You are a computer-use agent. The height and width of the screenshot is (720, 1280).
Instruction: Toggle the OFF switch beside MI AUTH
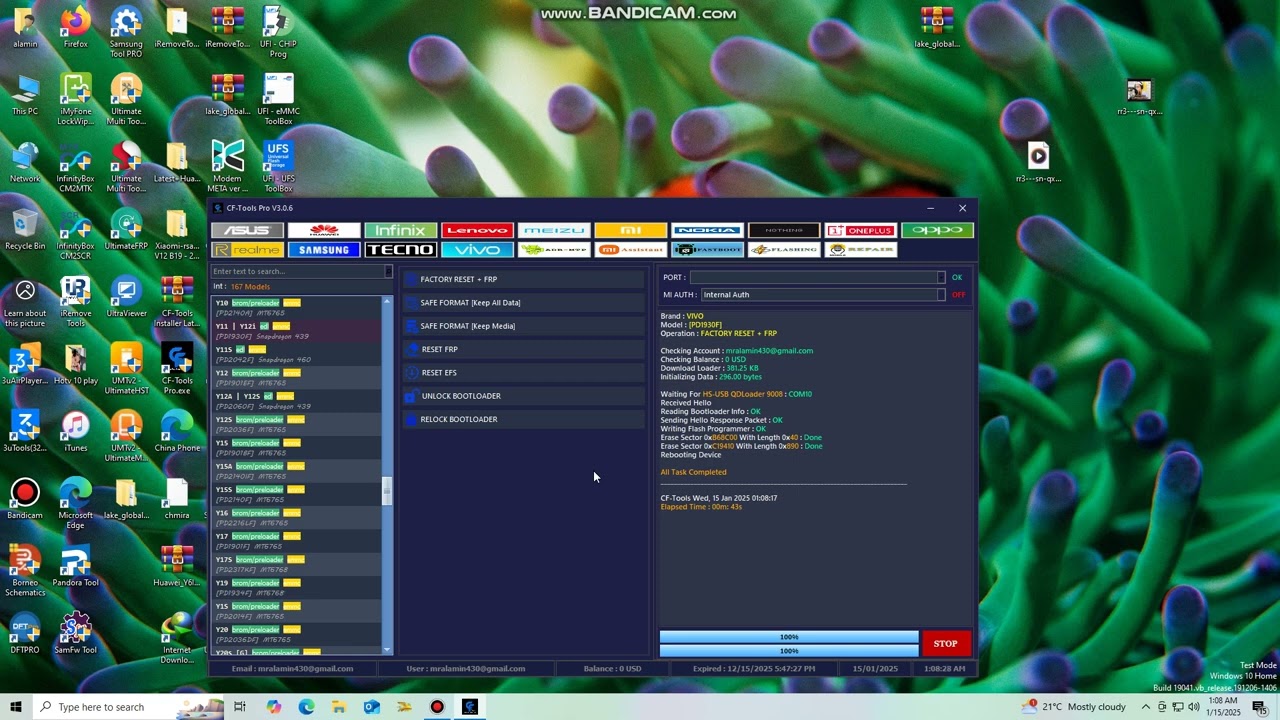point(958,295)
